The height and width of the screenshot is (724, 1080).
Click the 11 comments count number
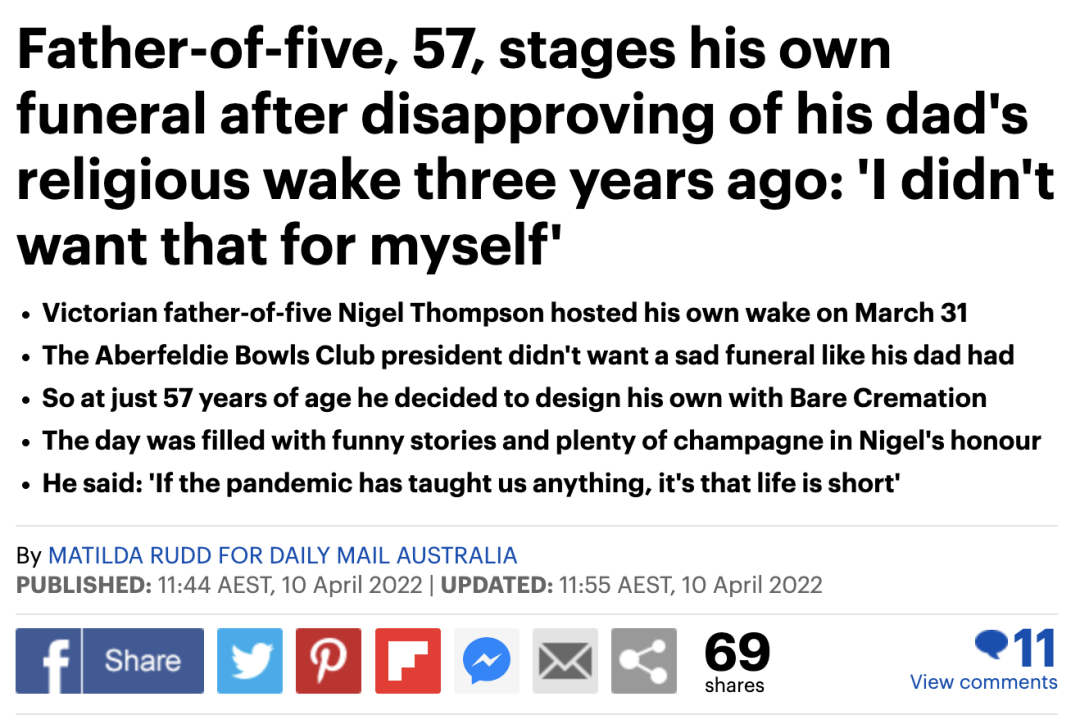point(1034,648)
